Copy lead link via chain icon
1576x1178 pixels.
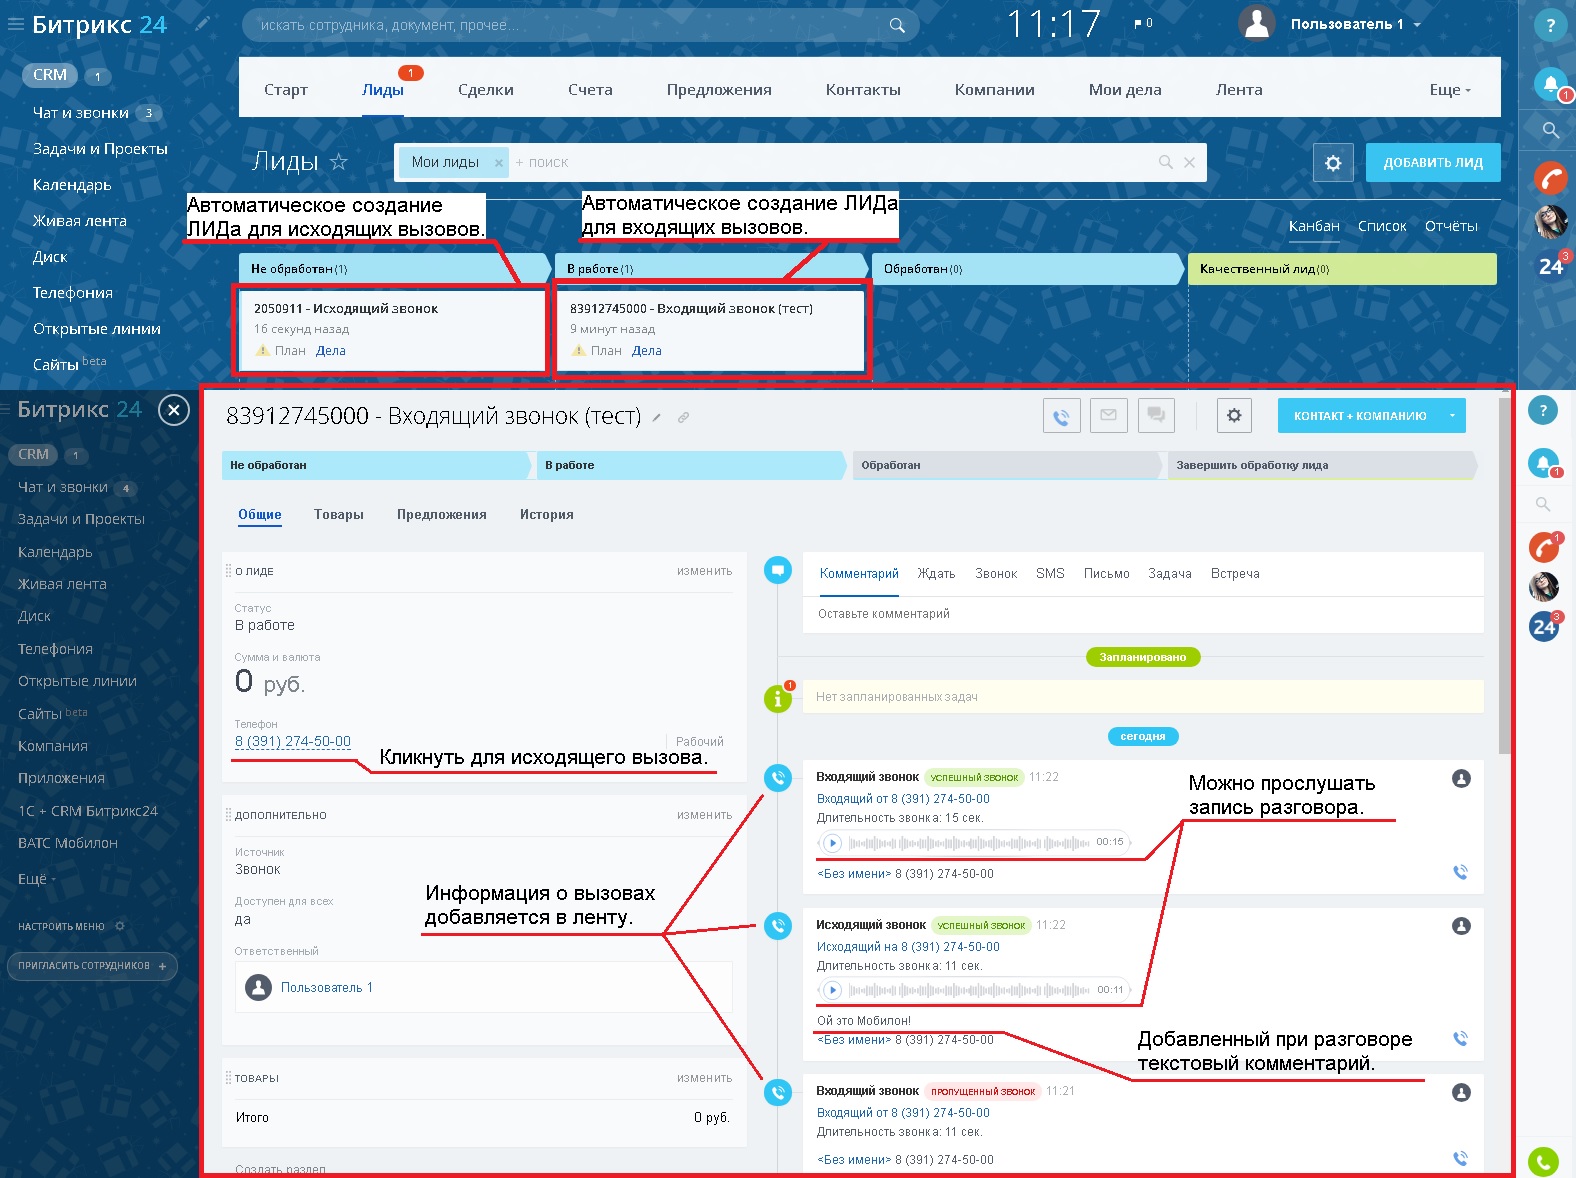683,418
